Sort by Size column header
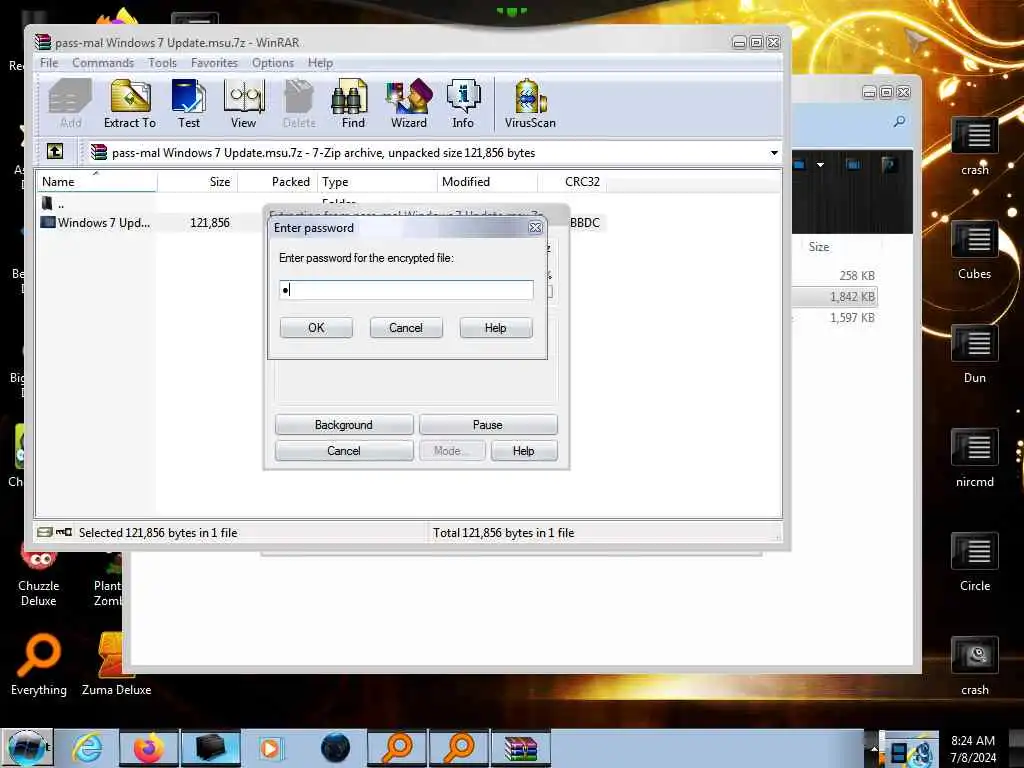Image resolution: width=1024 pixels, height=768 pixels. [197, 182]
